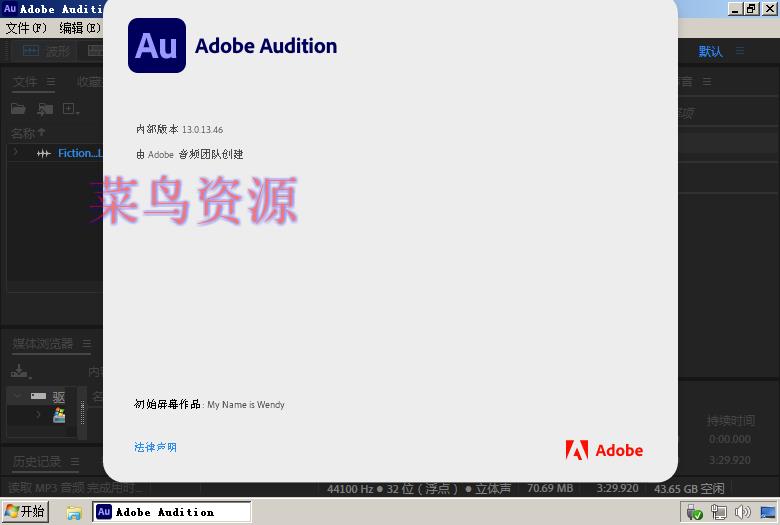
Task: Select the 默认 workspace
Action: 710,51
